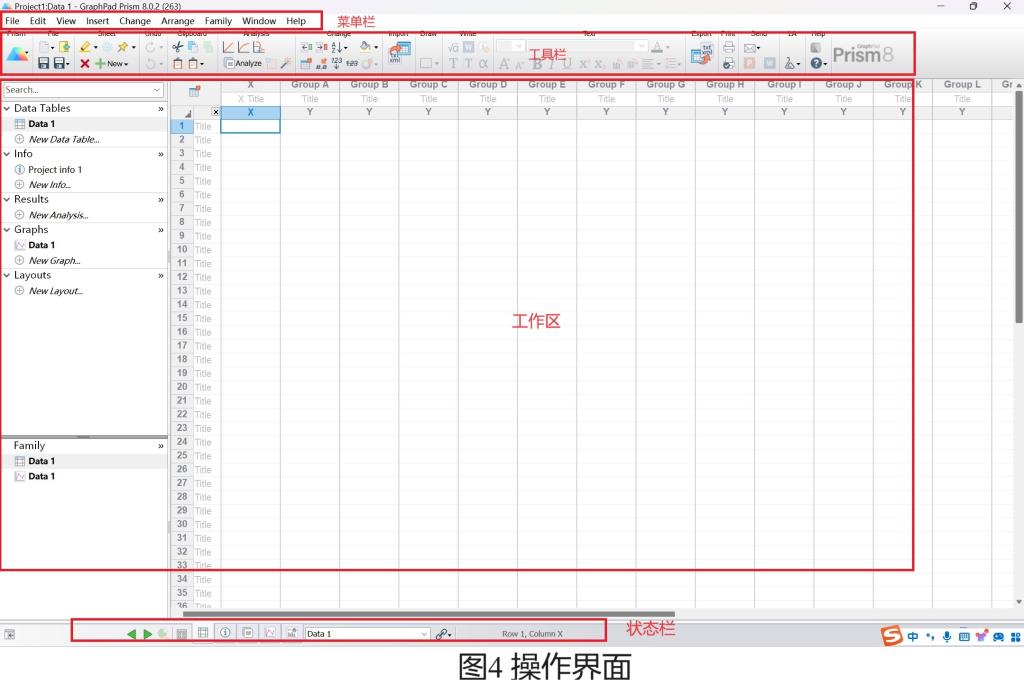Open Help question mark icon
1024x693 pixels.
click(x=816, y=64)
